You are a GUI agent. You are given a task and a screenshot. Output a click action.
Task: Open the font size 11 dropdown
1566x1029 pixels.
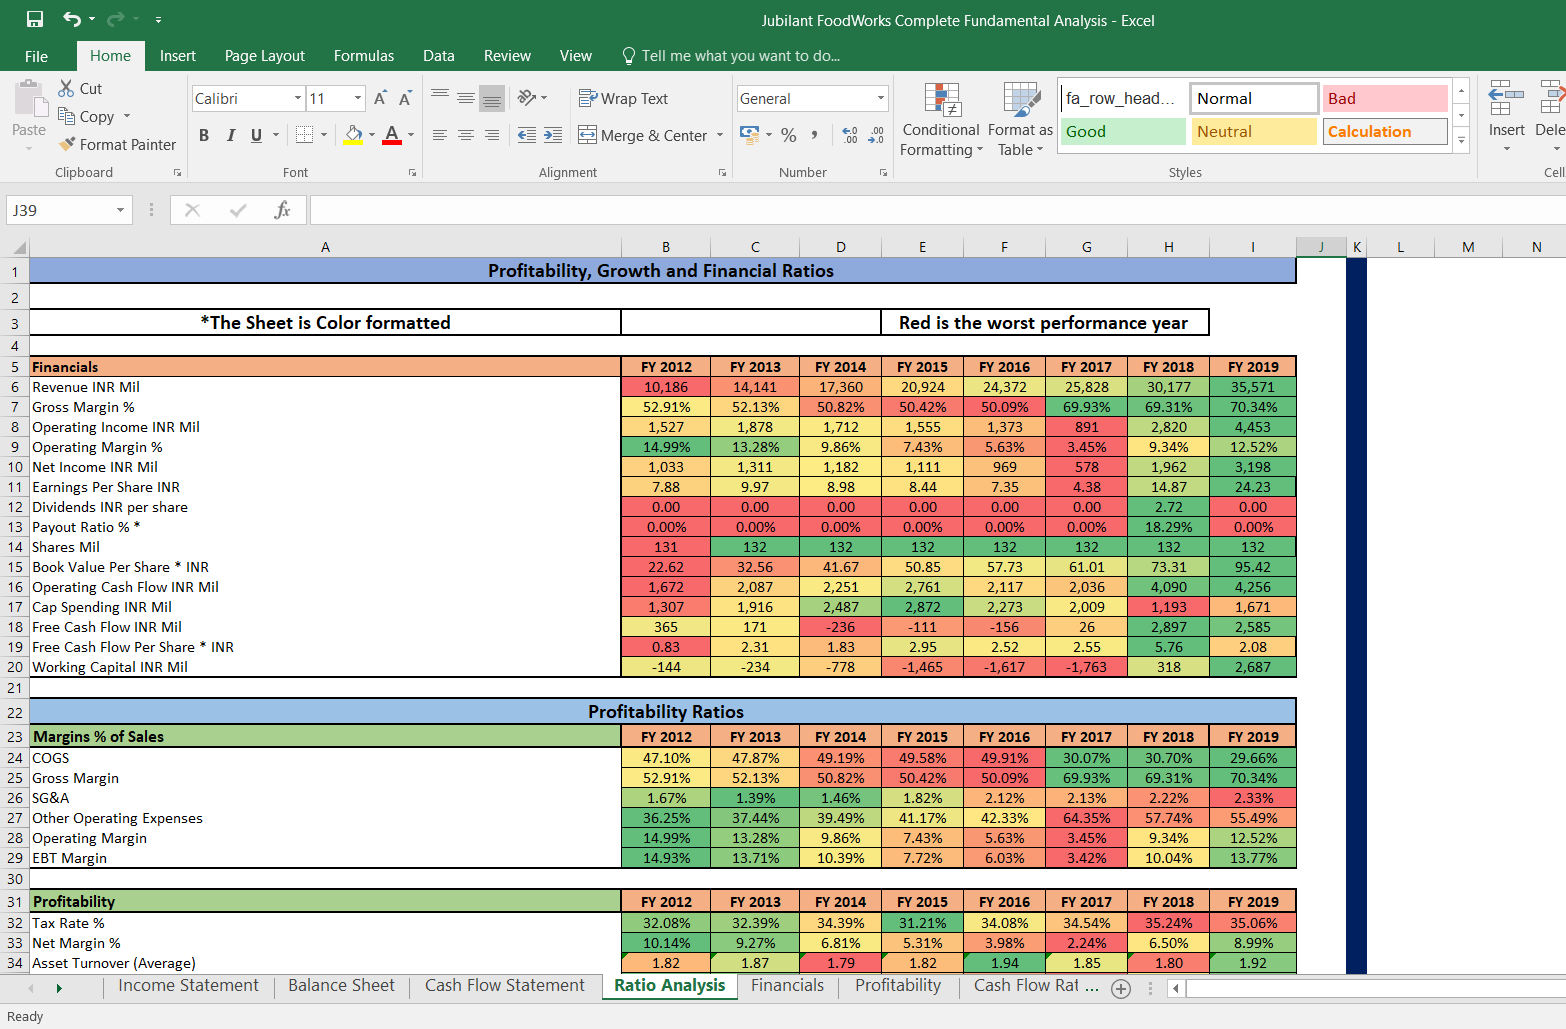(x=358, y=98)
